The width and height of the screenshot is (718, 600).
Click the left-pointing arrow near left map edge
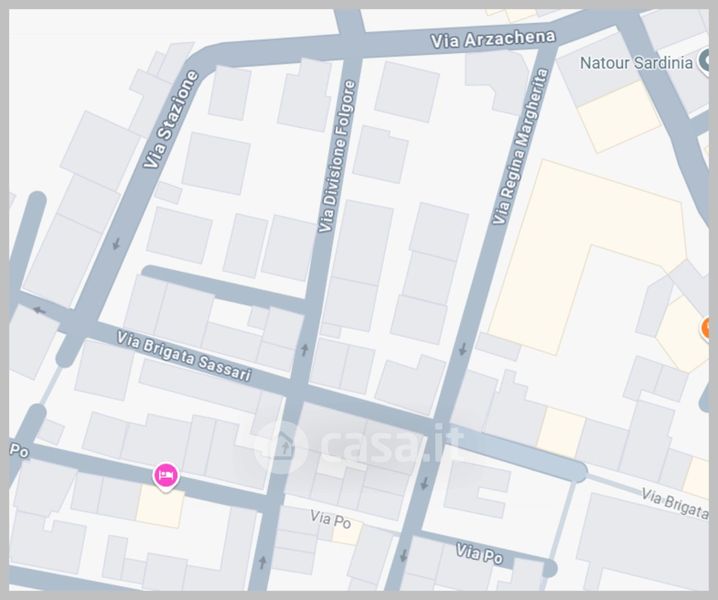point(40,311)
